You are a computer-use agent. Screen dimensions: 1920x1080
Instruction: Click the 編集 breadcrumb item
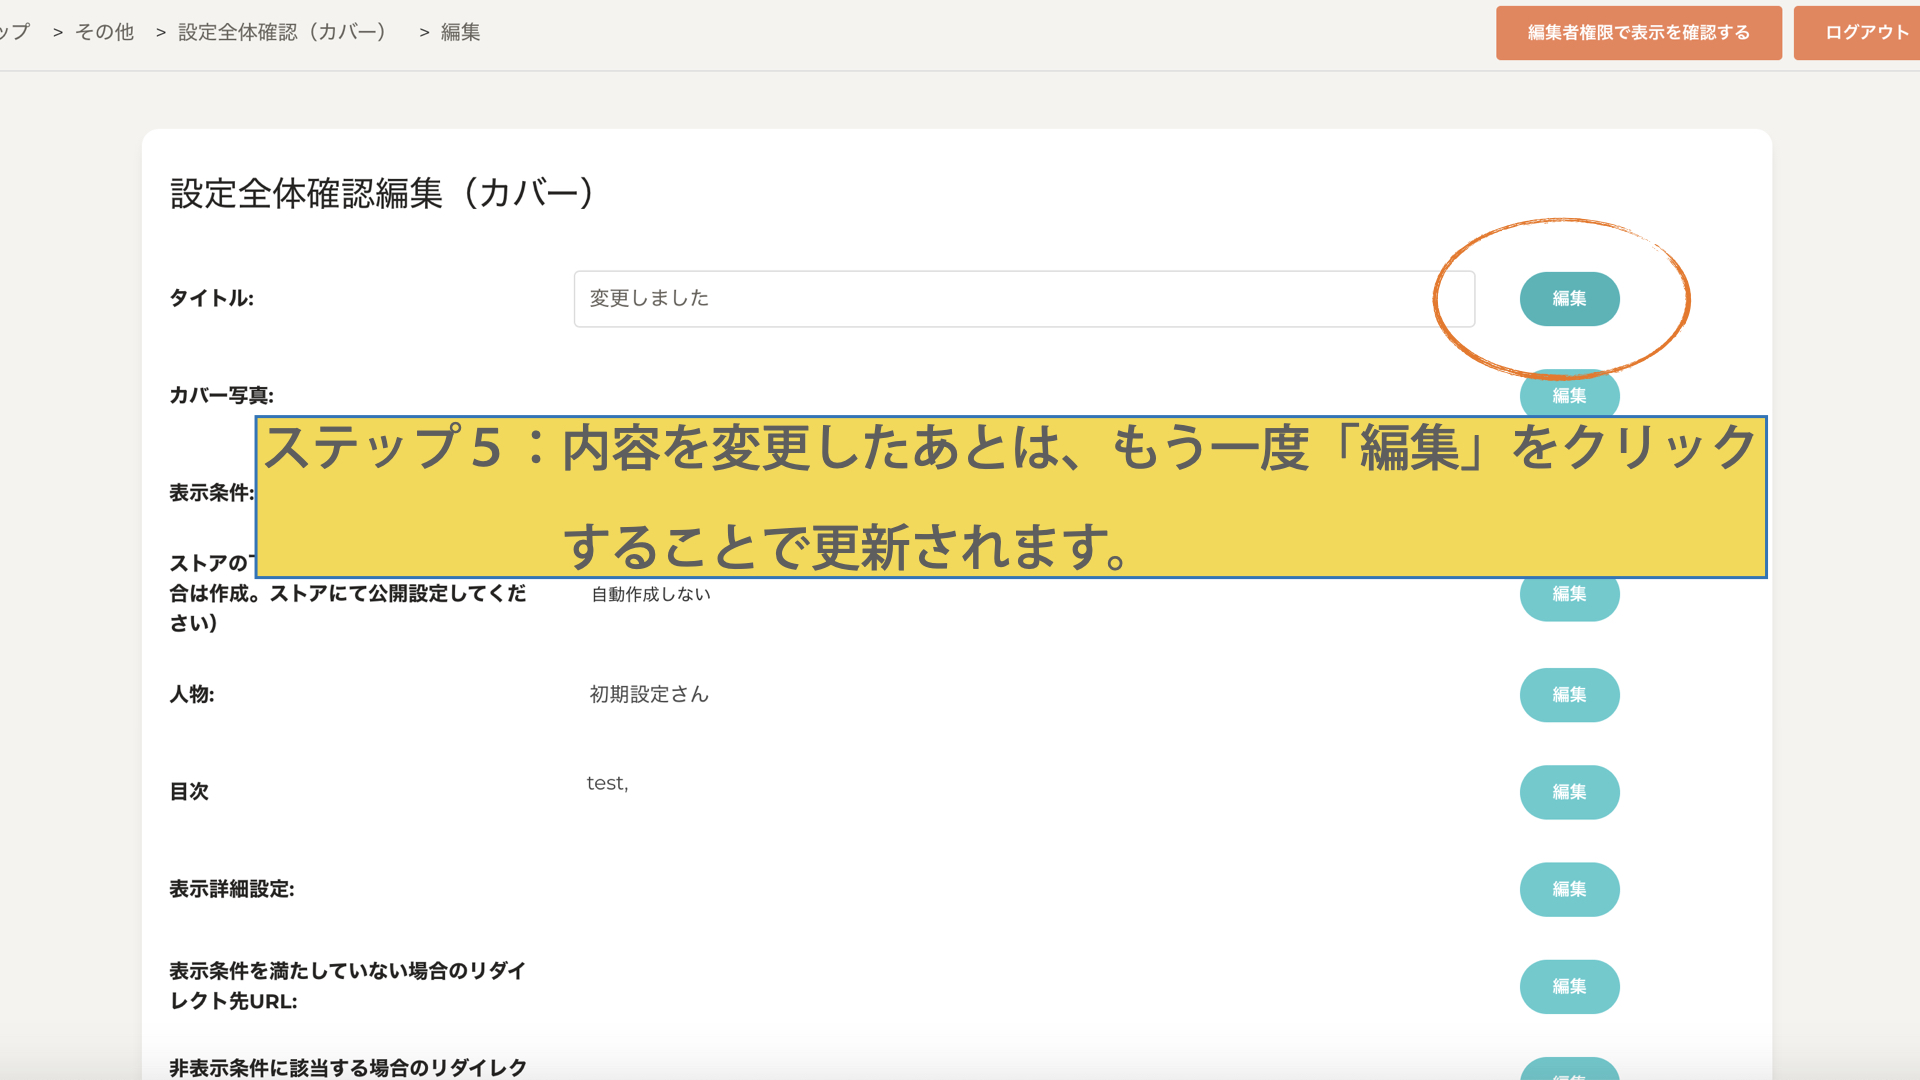click(x=460, y=32)
